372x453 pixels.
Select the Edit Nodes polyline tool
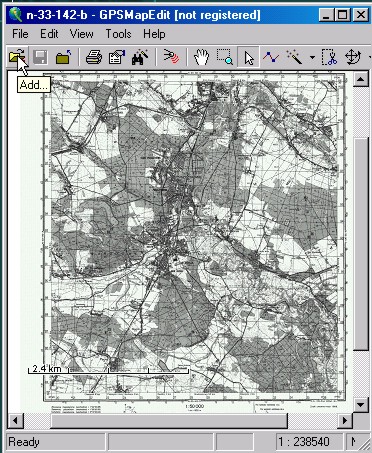271,57
